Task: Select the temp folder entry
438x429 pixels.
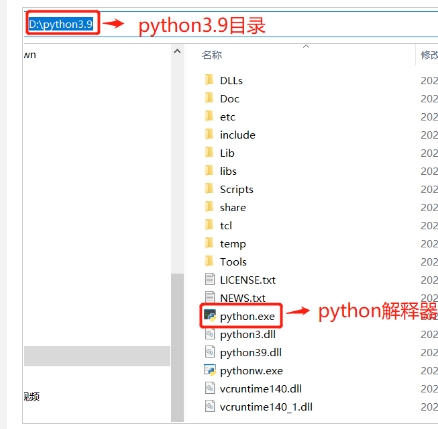Action: [x=225, y=244]
